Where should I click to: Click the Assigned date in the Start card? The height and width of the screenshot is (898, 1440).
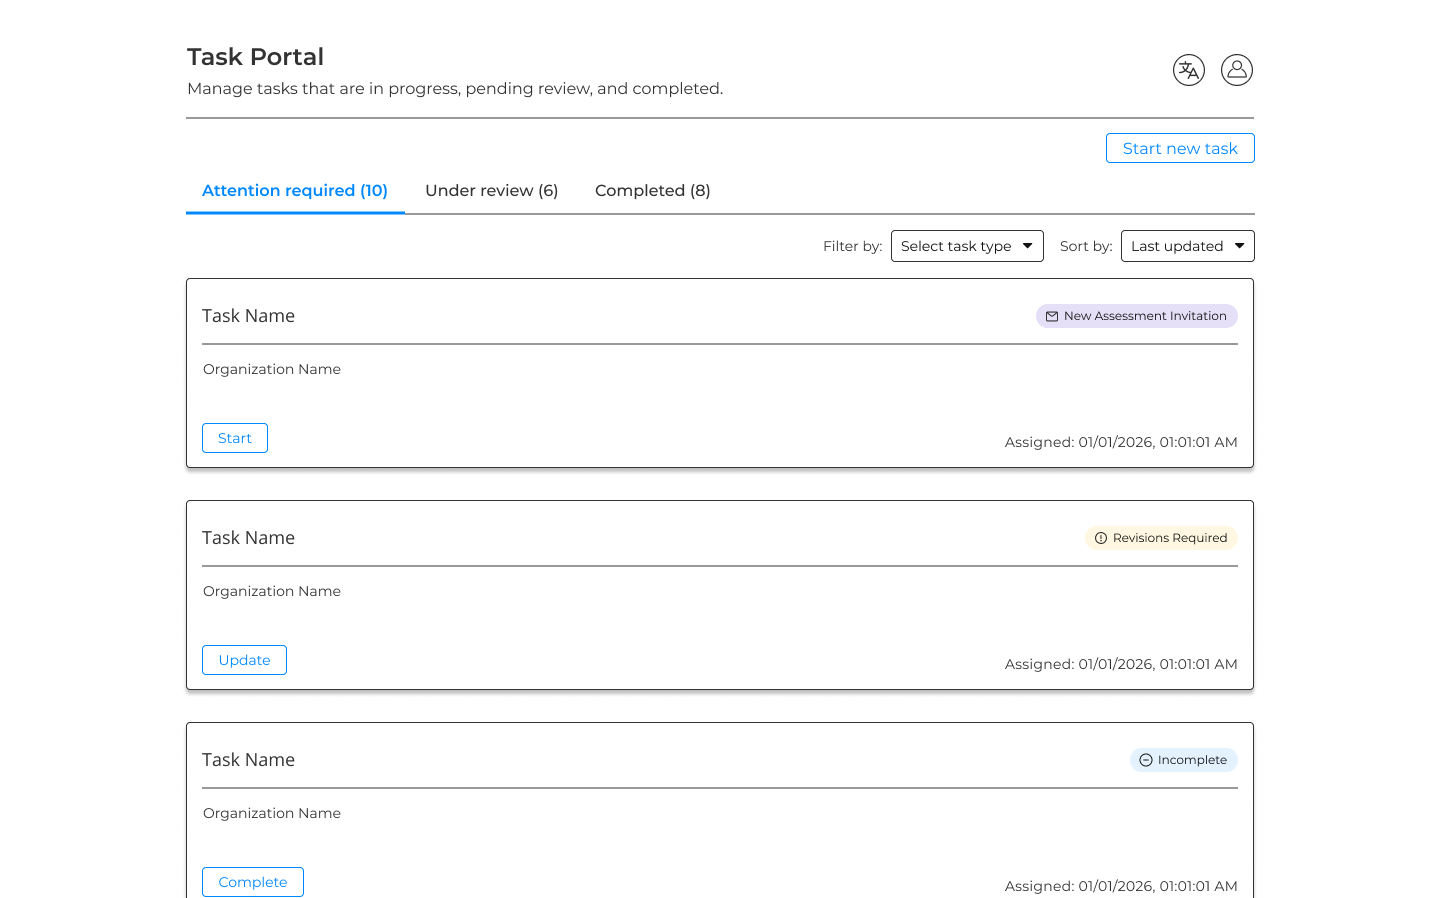coord(1121,442)
